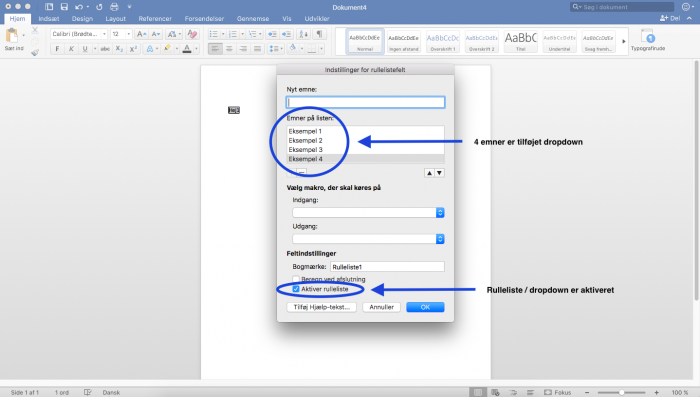
Task: Move item down with the down arrow
Action: [439, 173]
